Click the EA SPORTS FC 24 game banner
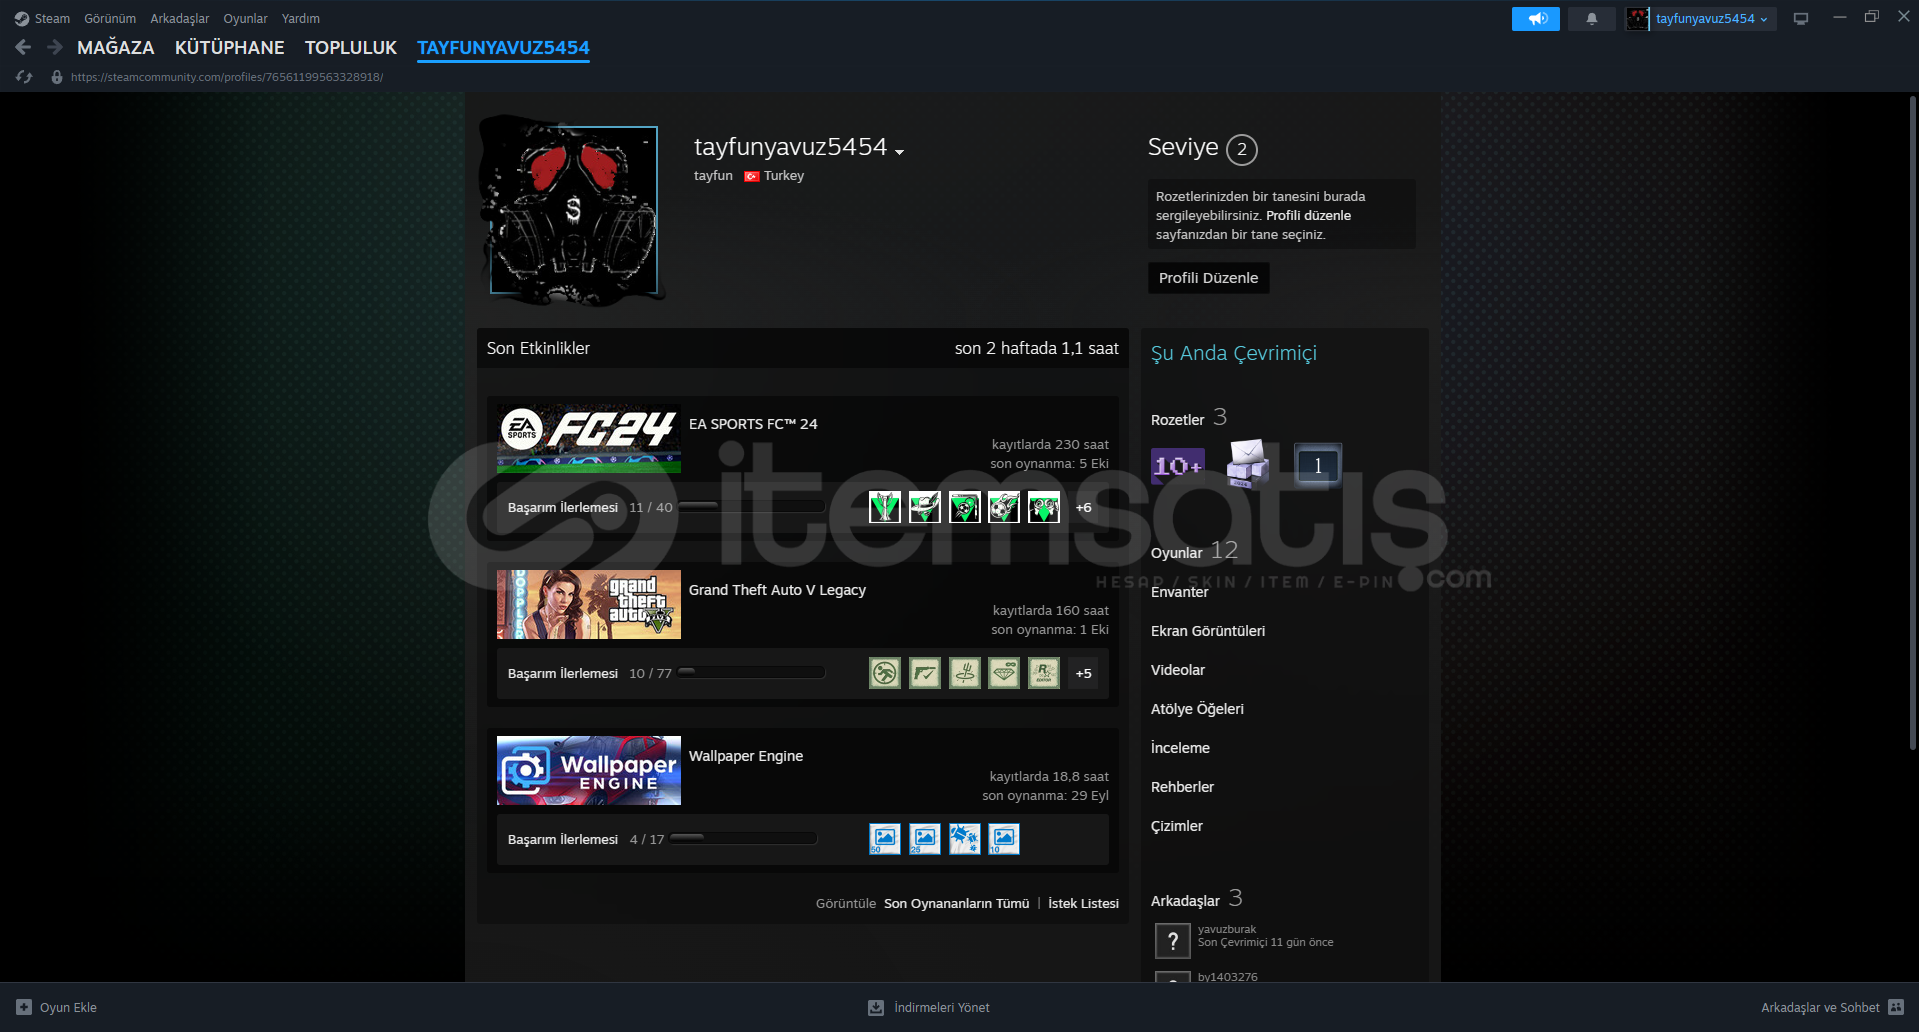The height and width of the screenshot is (1032, 1919). point(589,438)
